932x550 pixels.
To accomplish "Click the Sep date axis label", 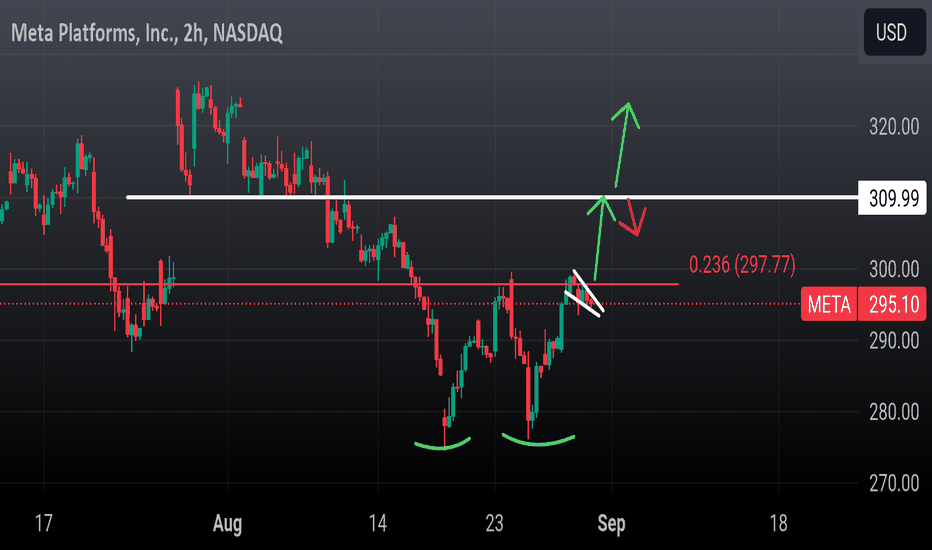I will point(612,524).
